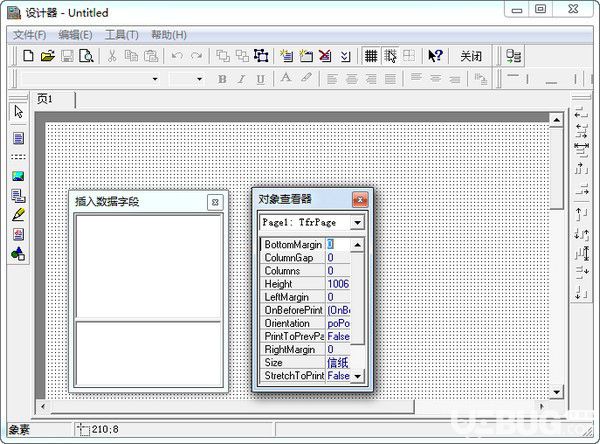Open page options icon beside delete page
This screenshot has width=600, height=444.
click(345, 56)
